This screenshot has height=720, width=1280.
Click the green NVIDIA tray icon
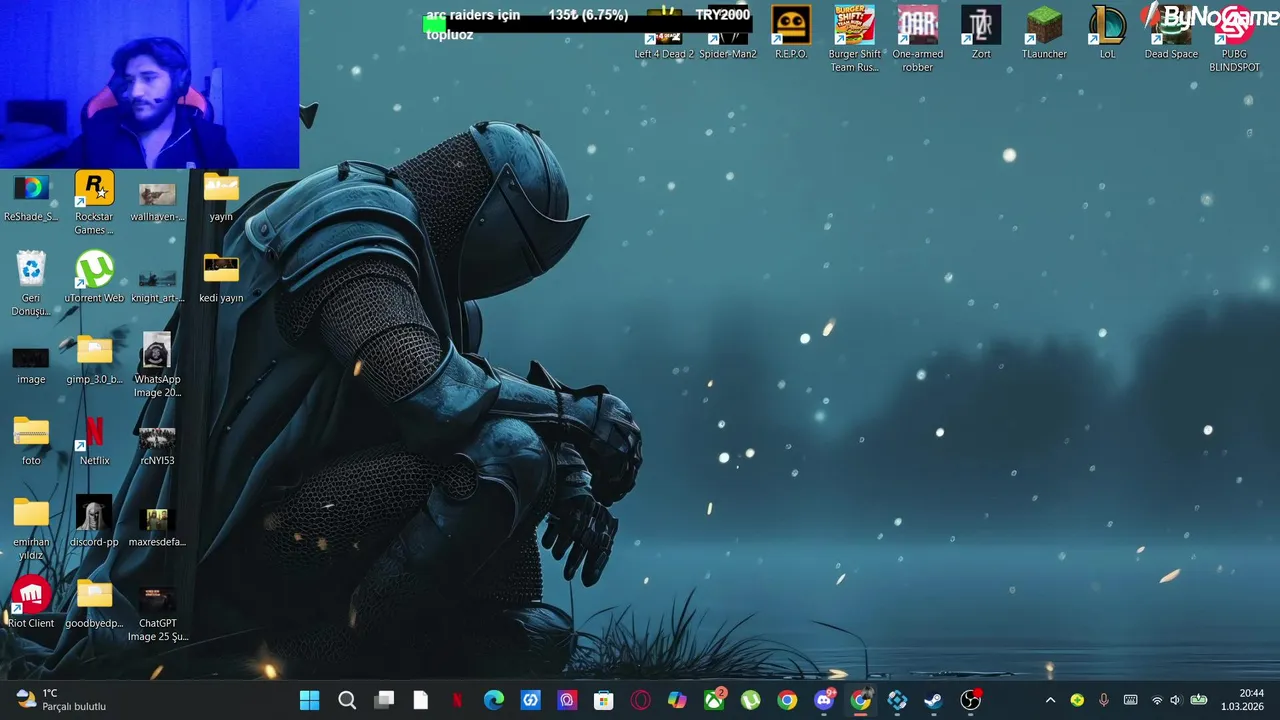coord(1077,700)
